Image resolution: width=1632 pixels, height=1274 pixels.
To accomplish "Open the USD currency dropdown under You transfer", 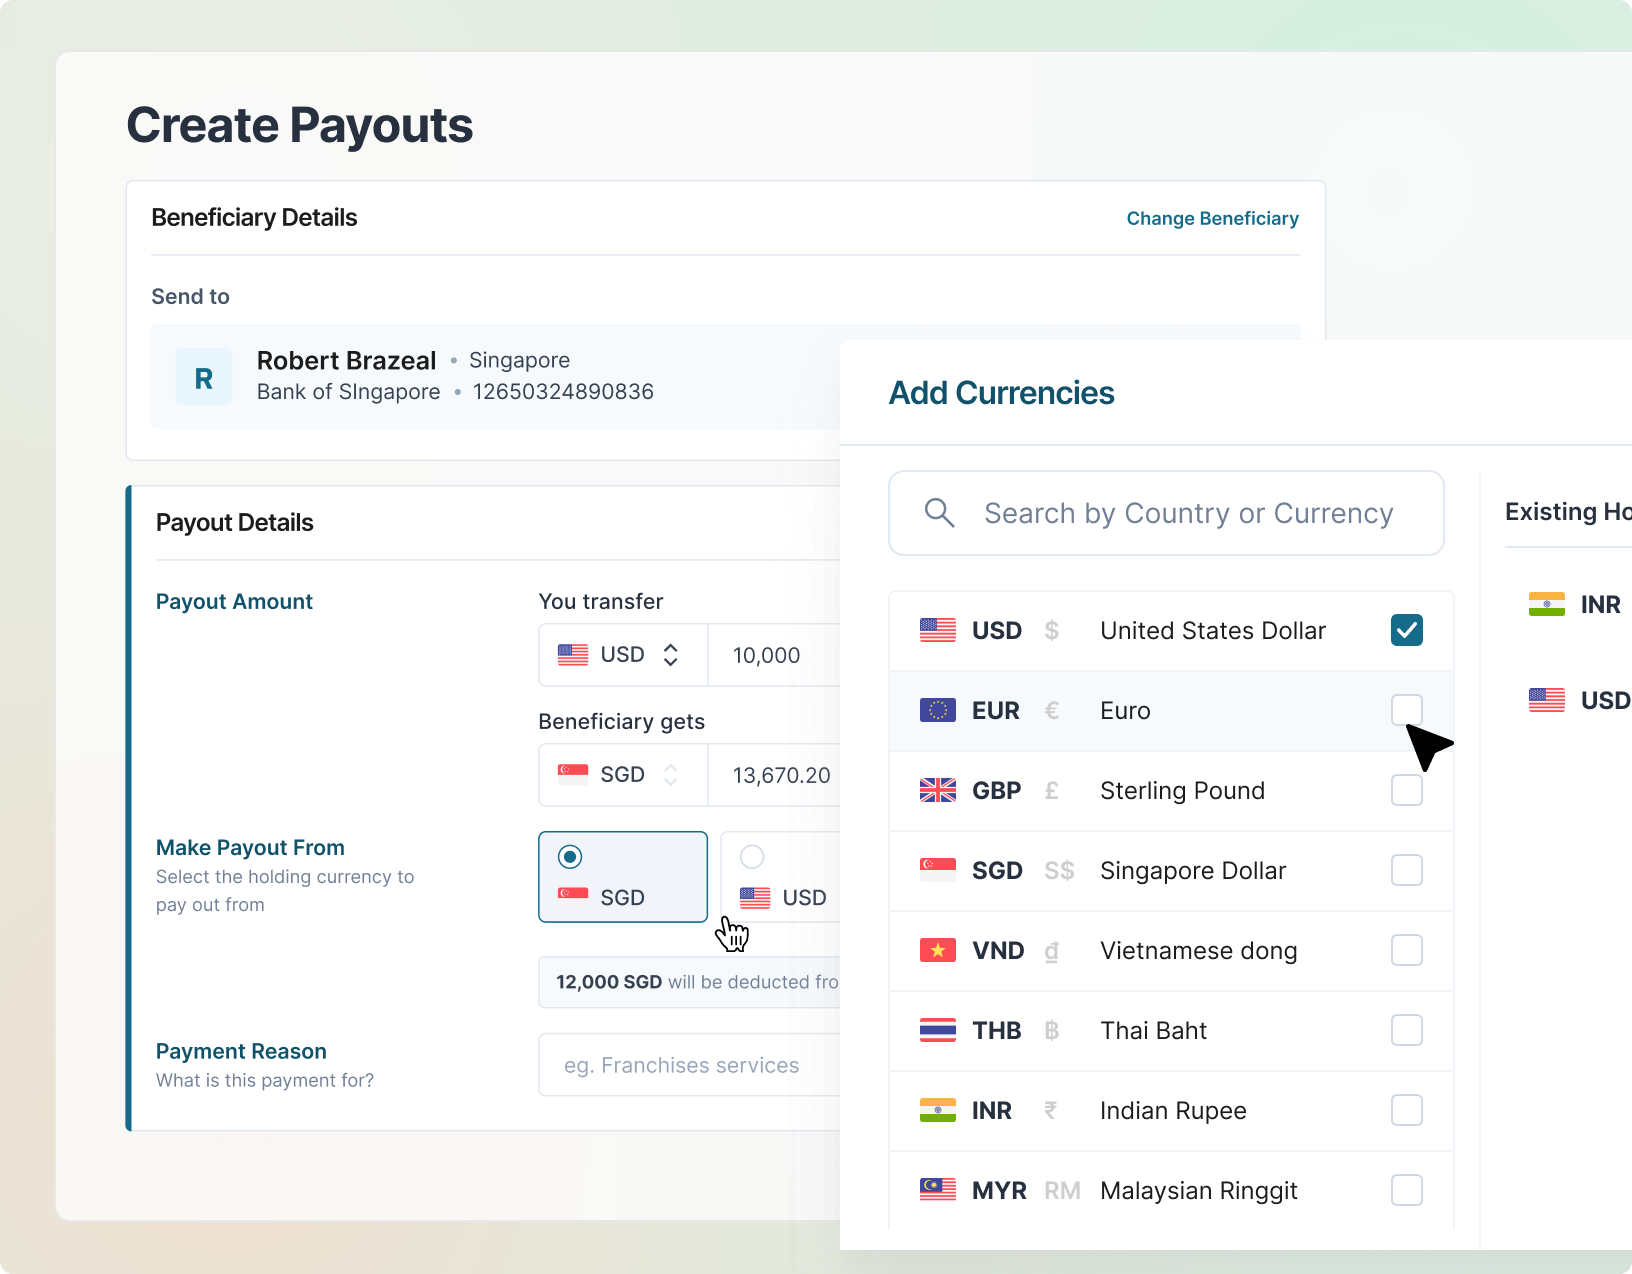I will click(623, 655).
